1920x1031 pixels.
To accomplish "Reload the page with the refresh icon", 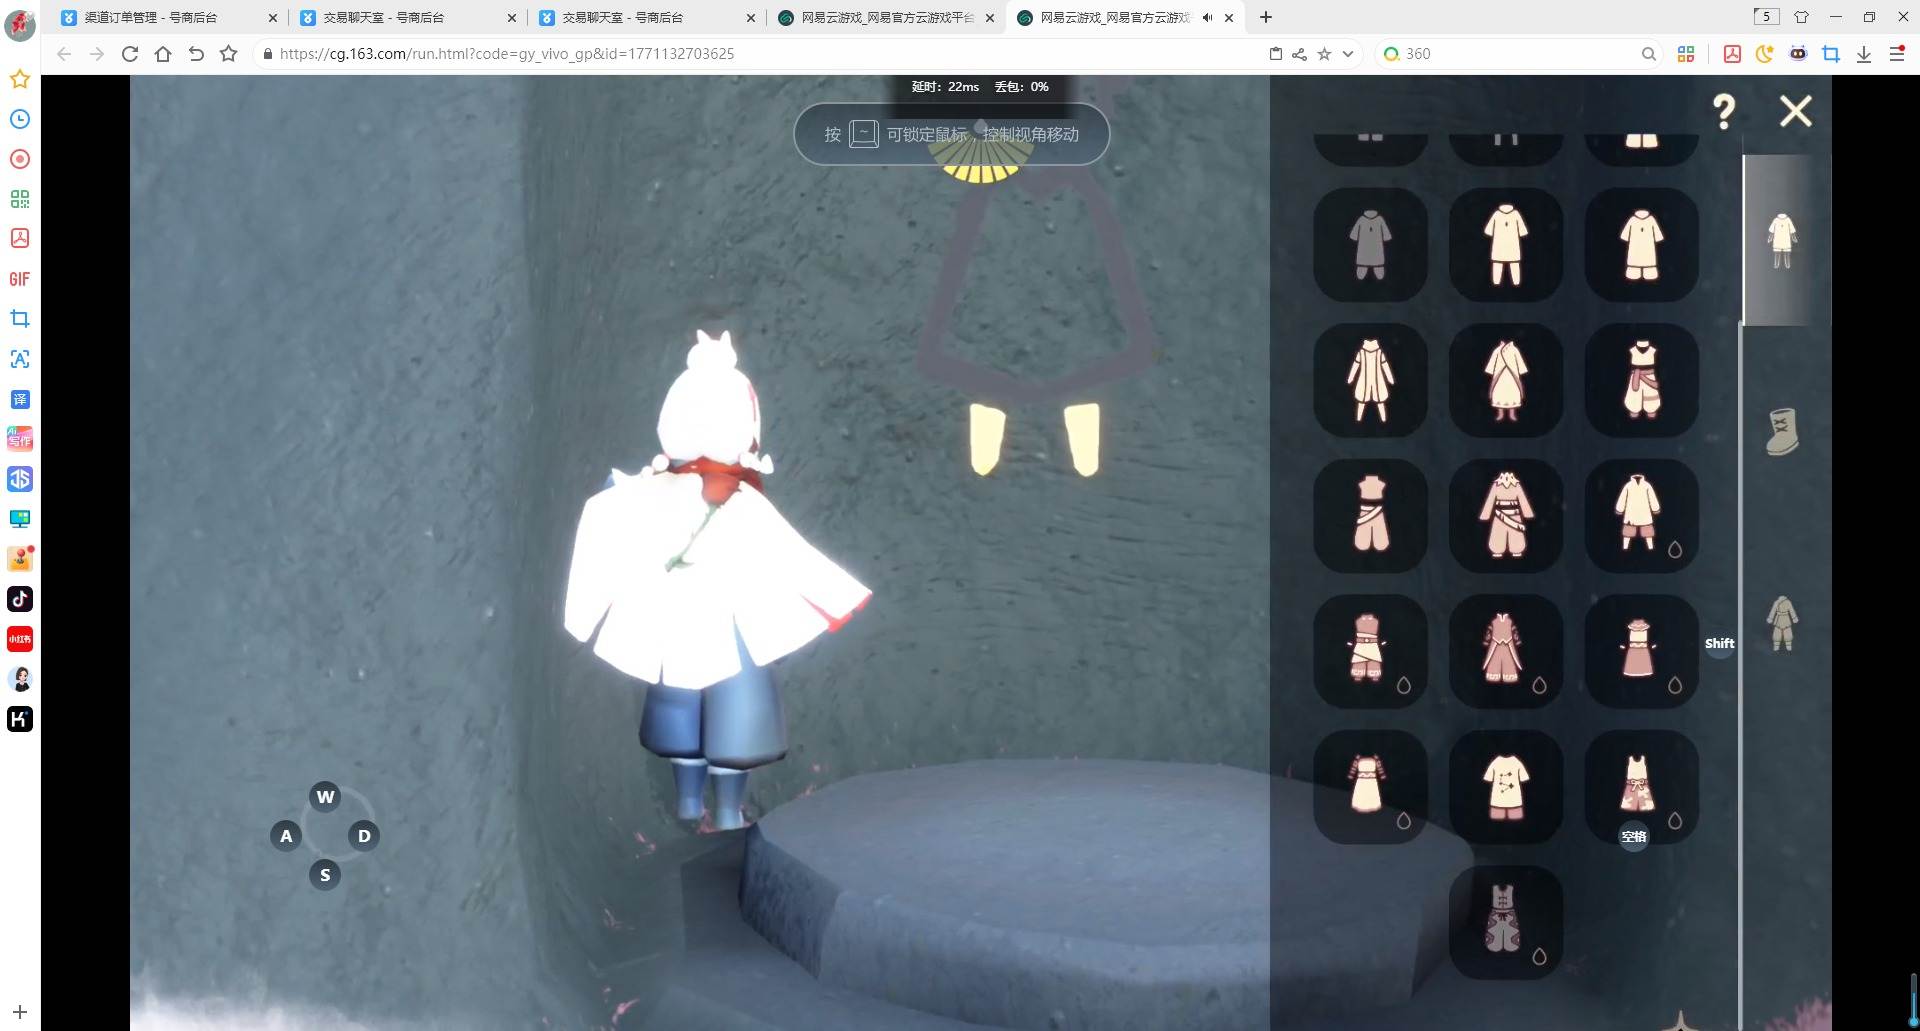I will pyautogui.click(x=130, y=54).
